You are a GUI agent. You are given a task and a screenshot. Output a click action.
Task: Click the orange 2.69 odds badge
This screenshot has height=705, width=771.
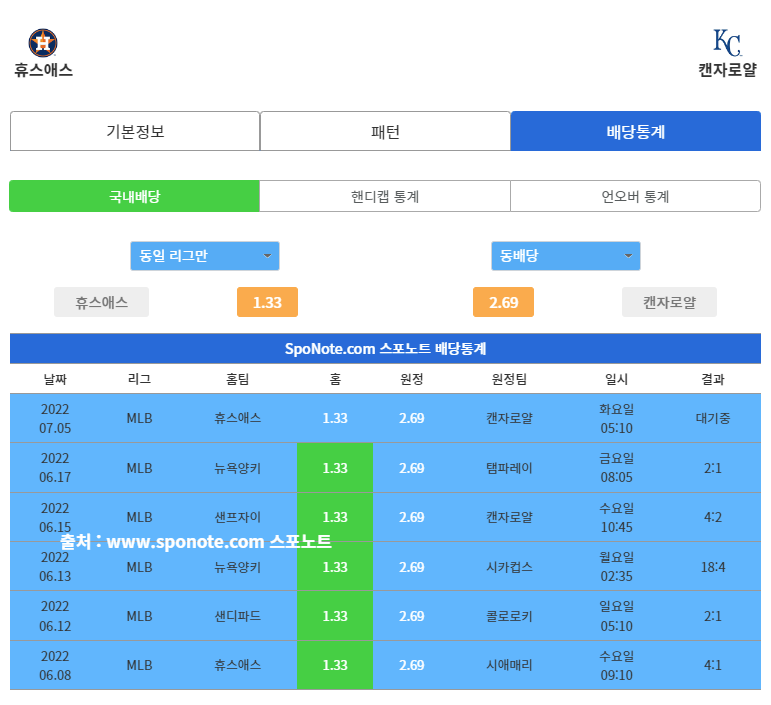[503, 302]
